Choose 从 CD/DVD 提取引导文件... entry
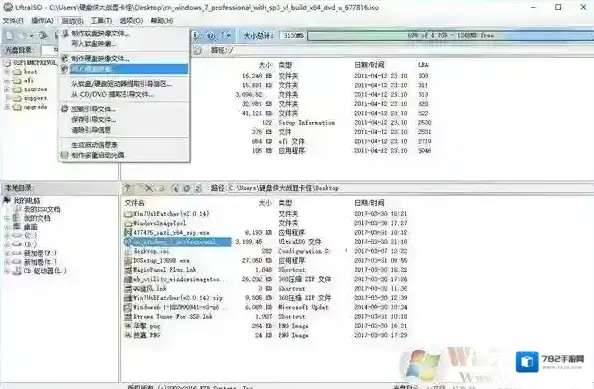Screen dimensions: 594x389 pos(124,94)
